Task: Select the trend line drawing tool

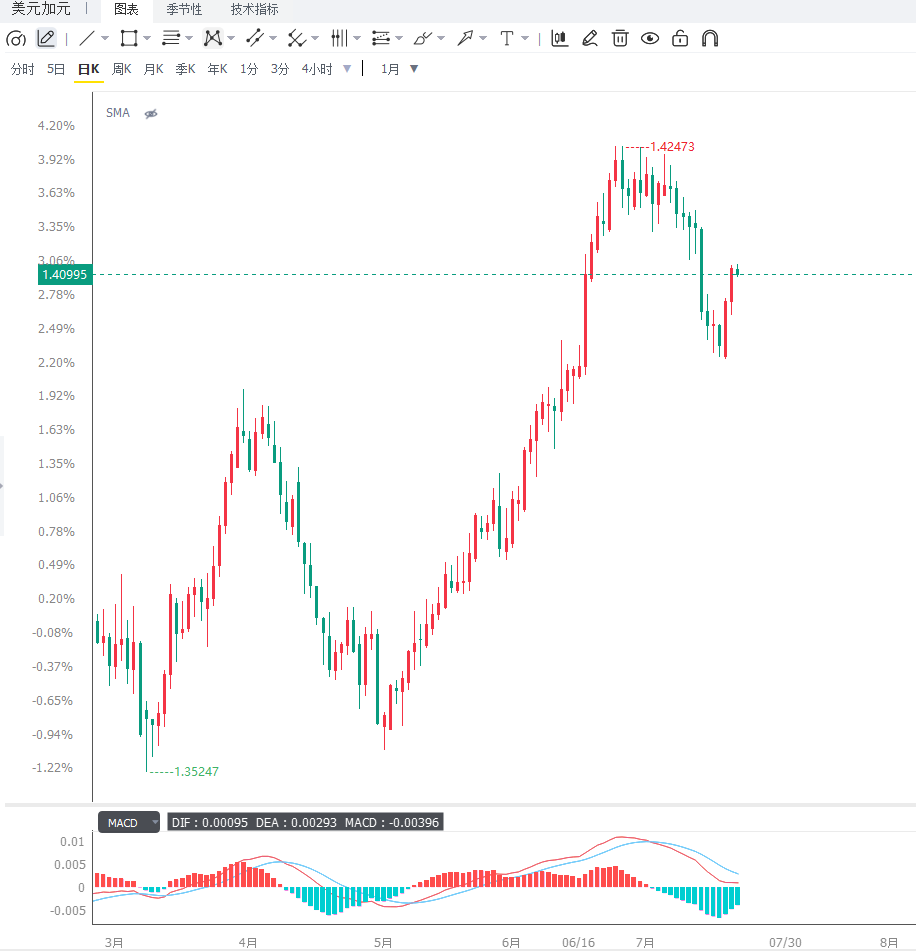Action: pyautogui.click(x=87, y=39)
